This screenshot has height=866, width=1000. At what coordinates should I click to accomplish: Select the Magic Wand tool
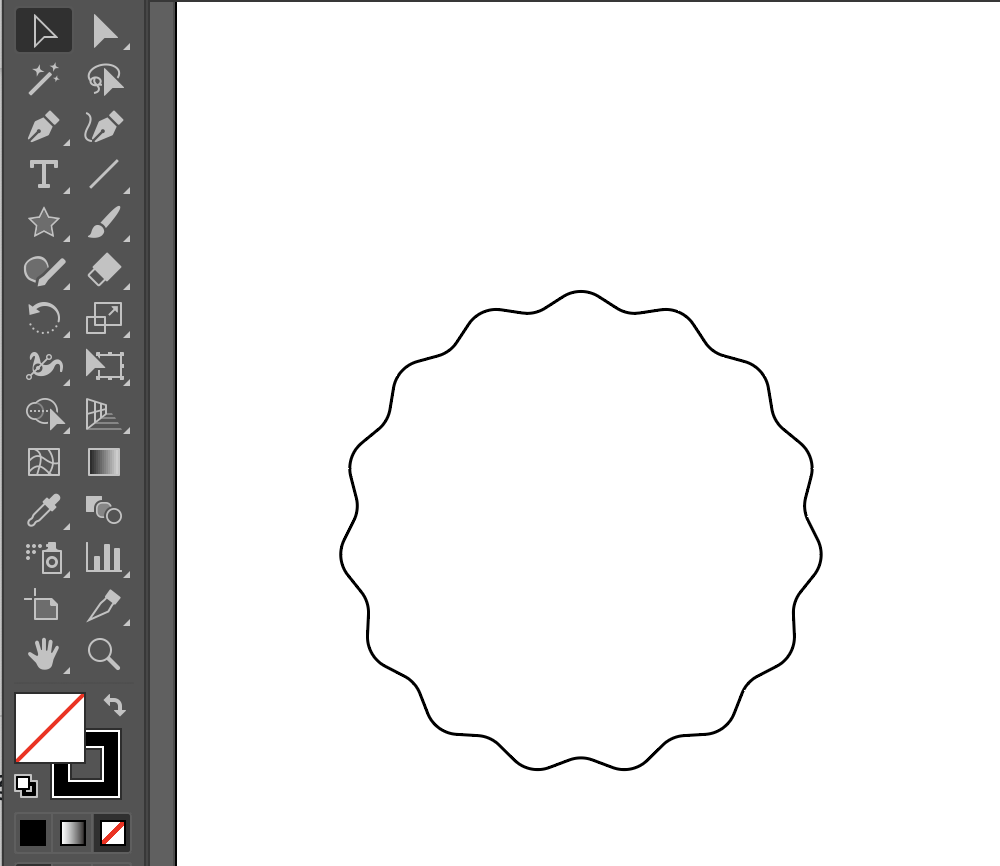click(43, 79)
